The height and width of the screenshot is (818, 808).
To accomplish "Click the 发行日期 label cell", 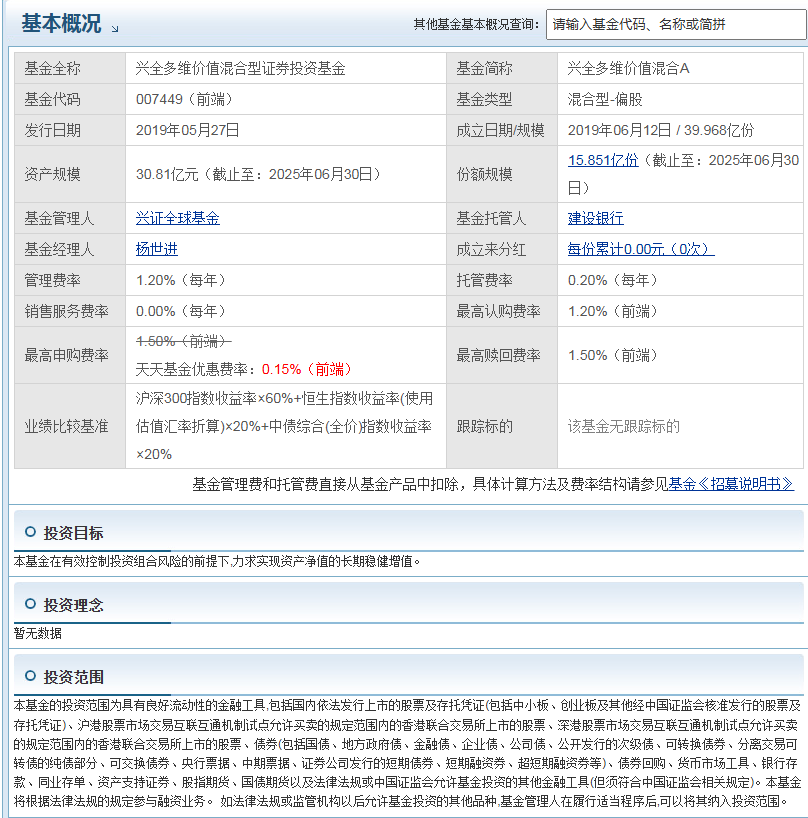I will [x=70, y=130].
